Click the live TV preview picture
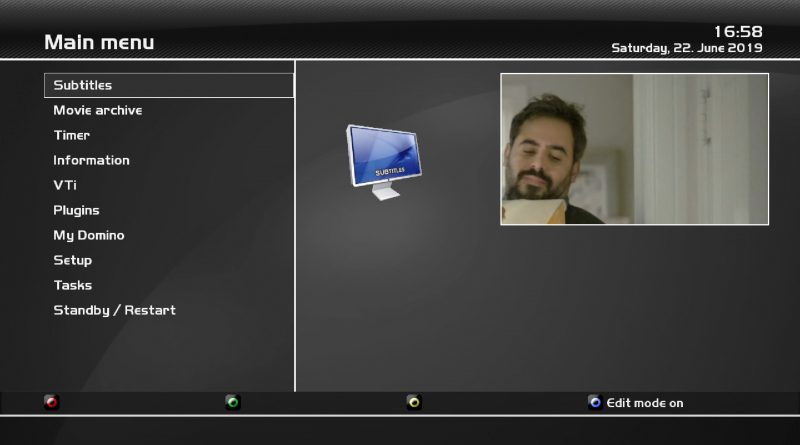Viewport: 800px width, 445px height. (635, 149)
